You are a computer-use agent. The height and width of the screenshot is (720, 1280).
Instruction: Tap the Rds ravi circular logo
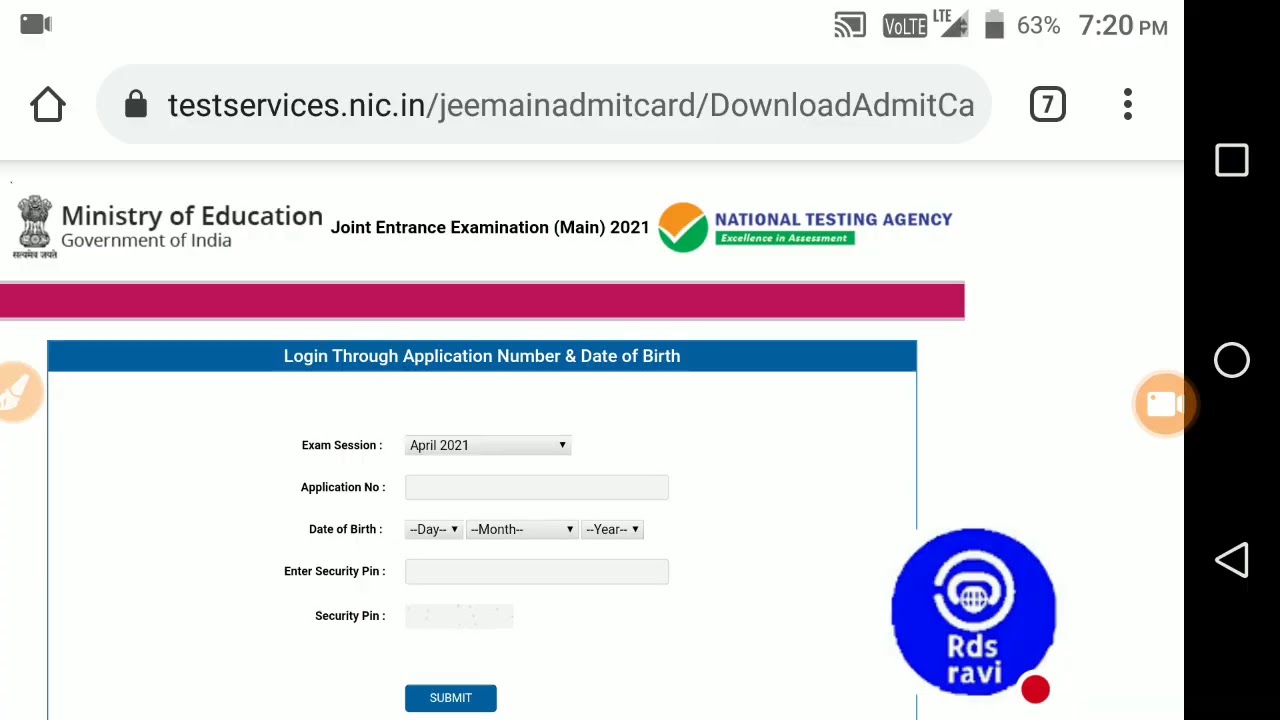pos(973,611)
